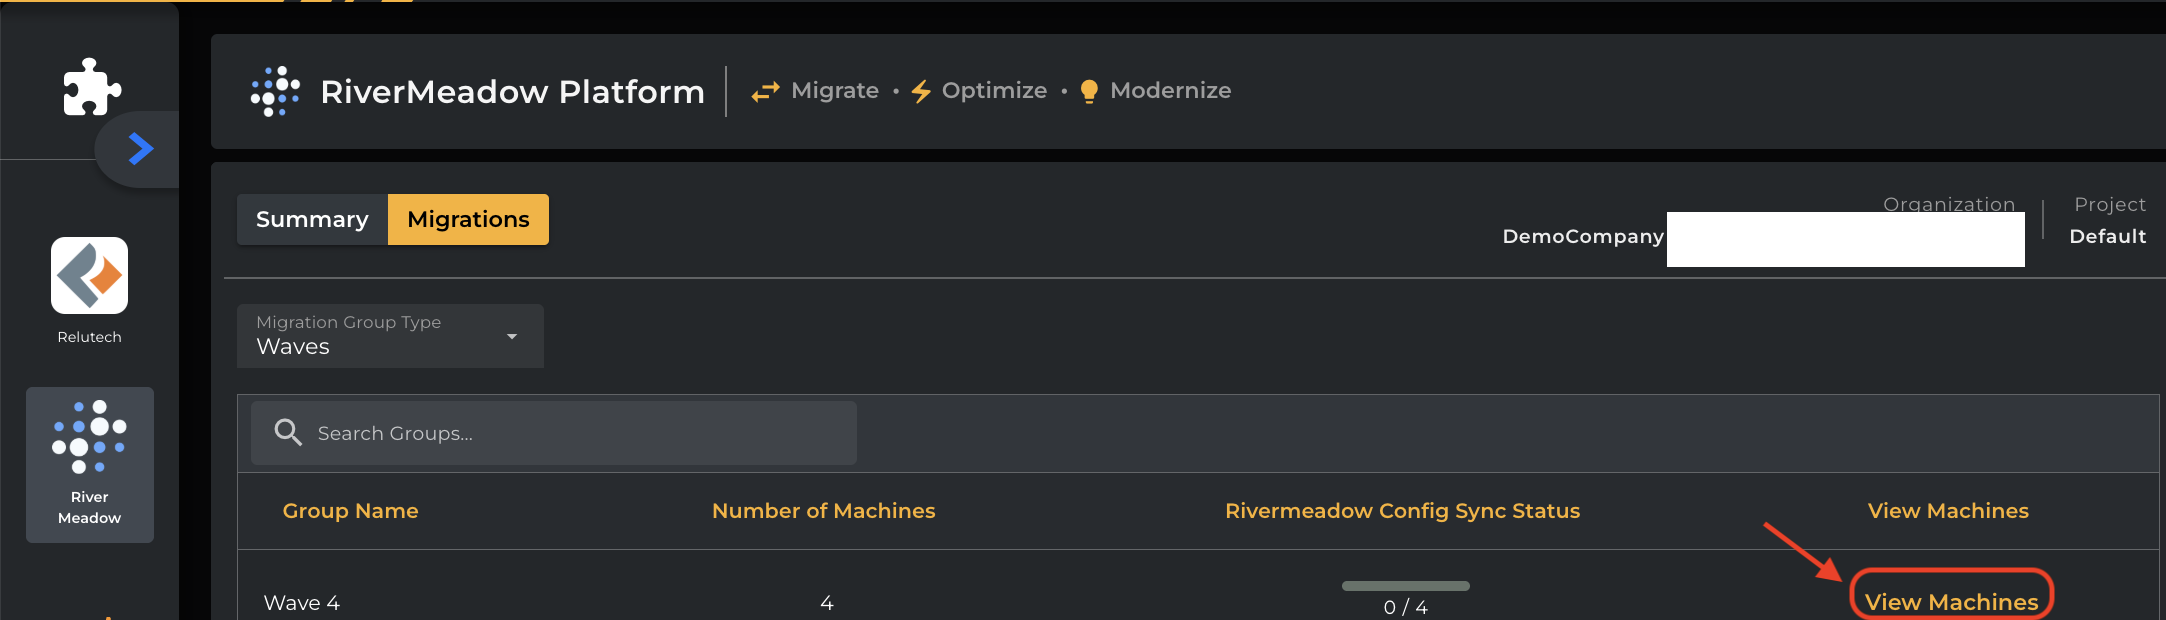This screenshot has width=2166, height=620.
Task: Click the Waves dropdown arrow
Action: coord(512,336)
